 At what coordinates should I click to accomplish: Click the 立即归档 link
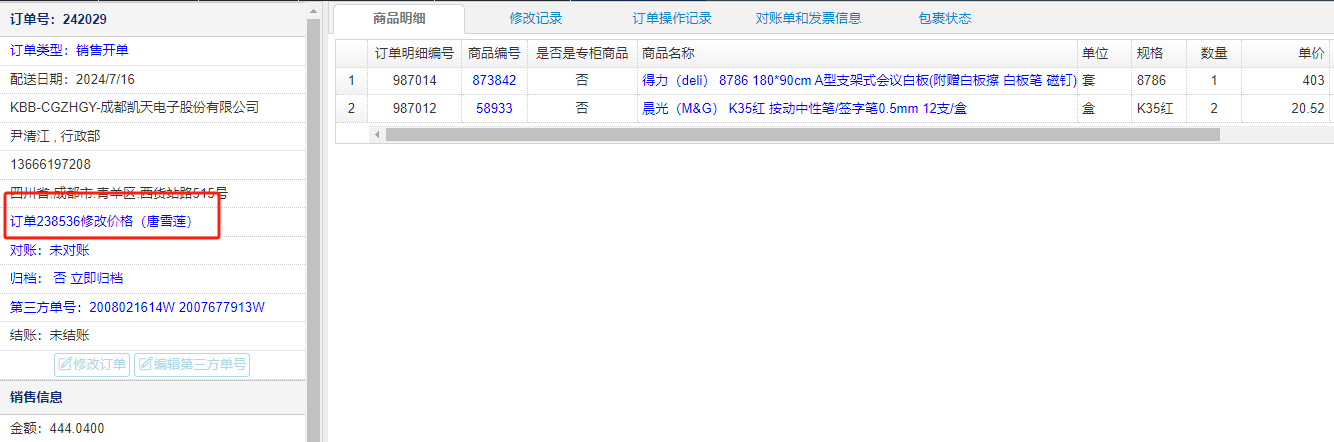point(97,278)
